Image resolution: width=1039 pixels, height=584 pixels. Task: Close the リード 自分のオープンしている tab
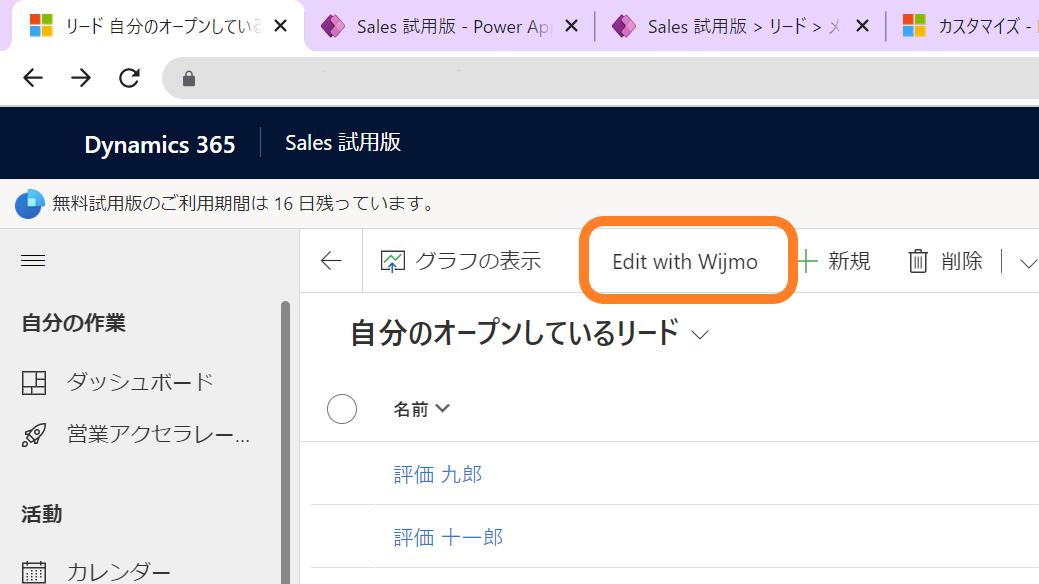click(x=280, y=26)
